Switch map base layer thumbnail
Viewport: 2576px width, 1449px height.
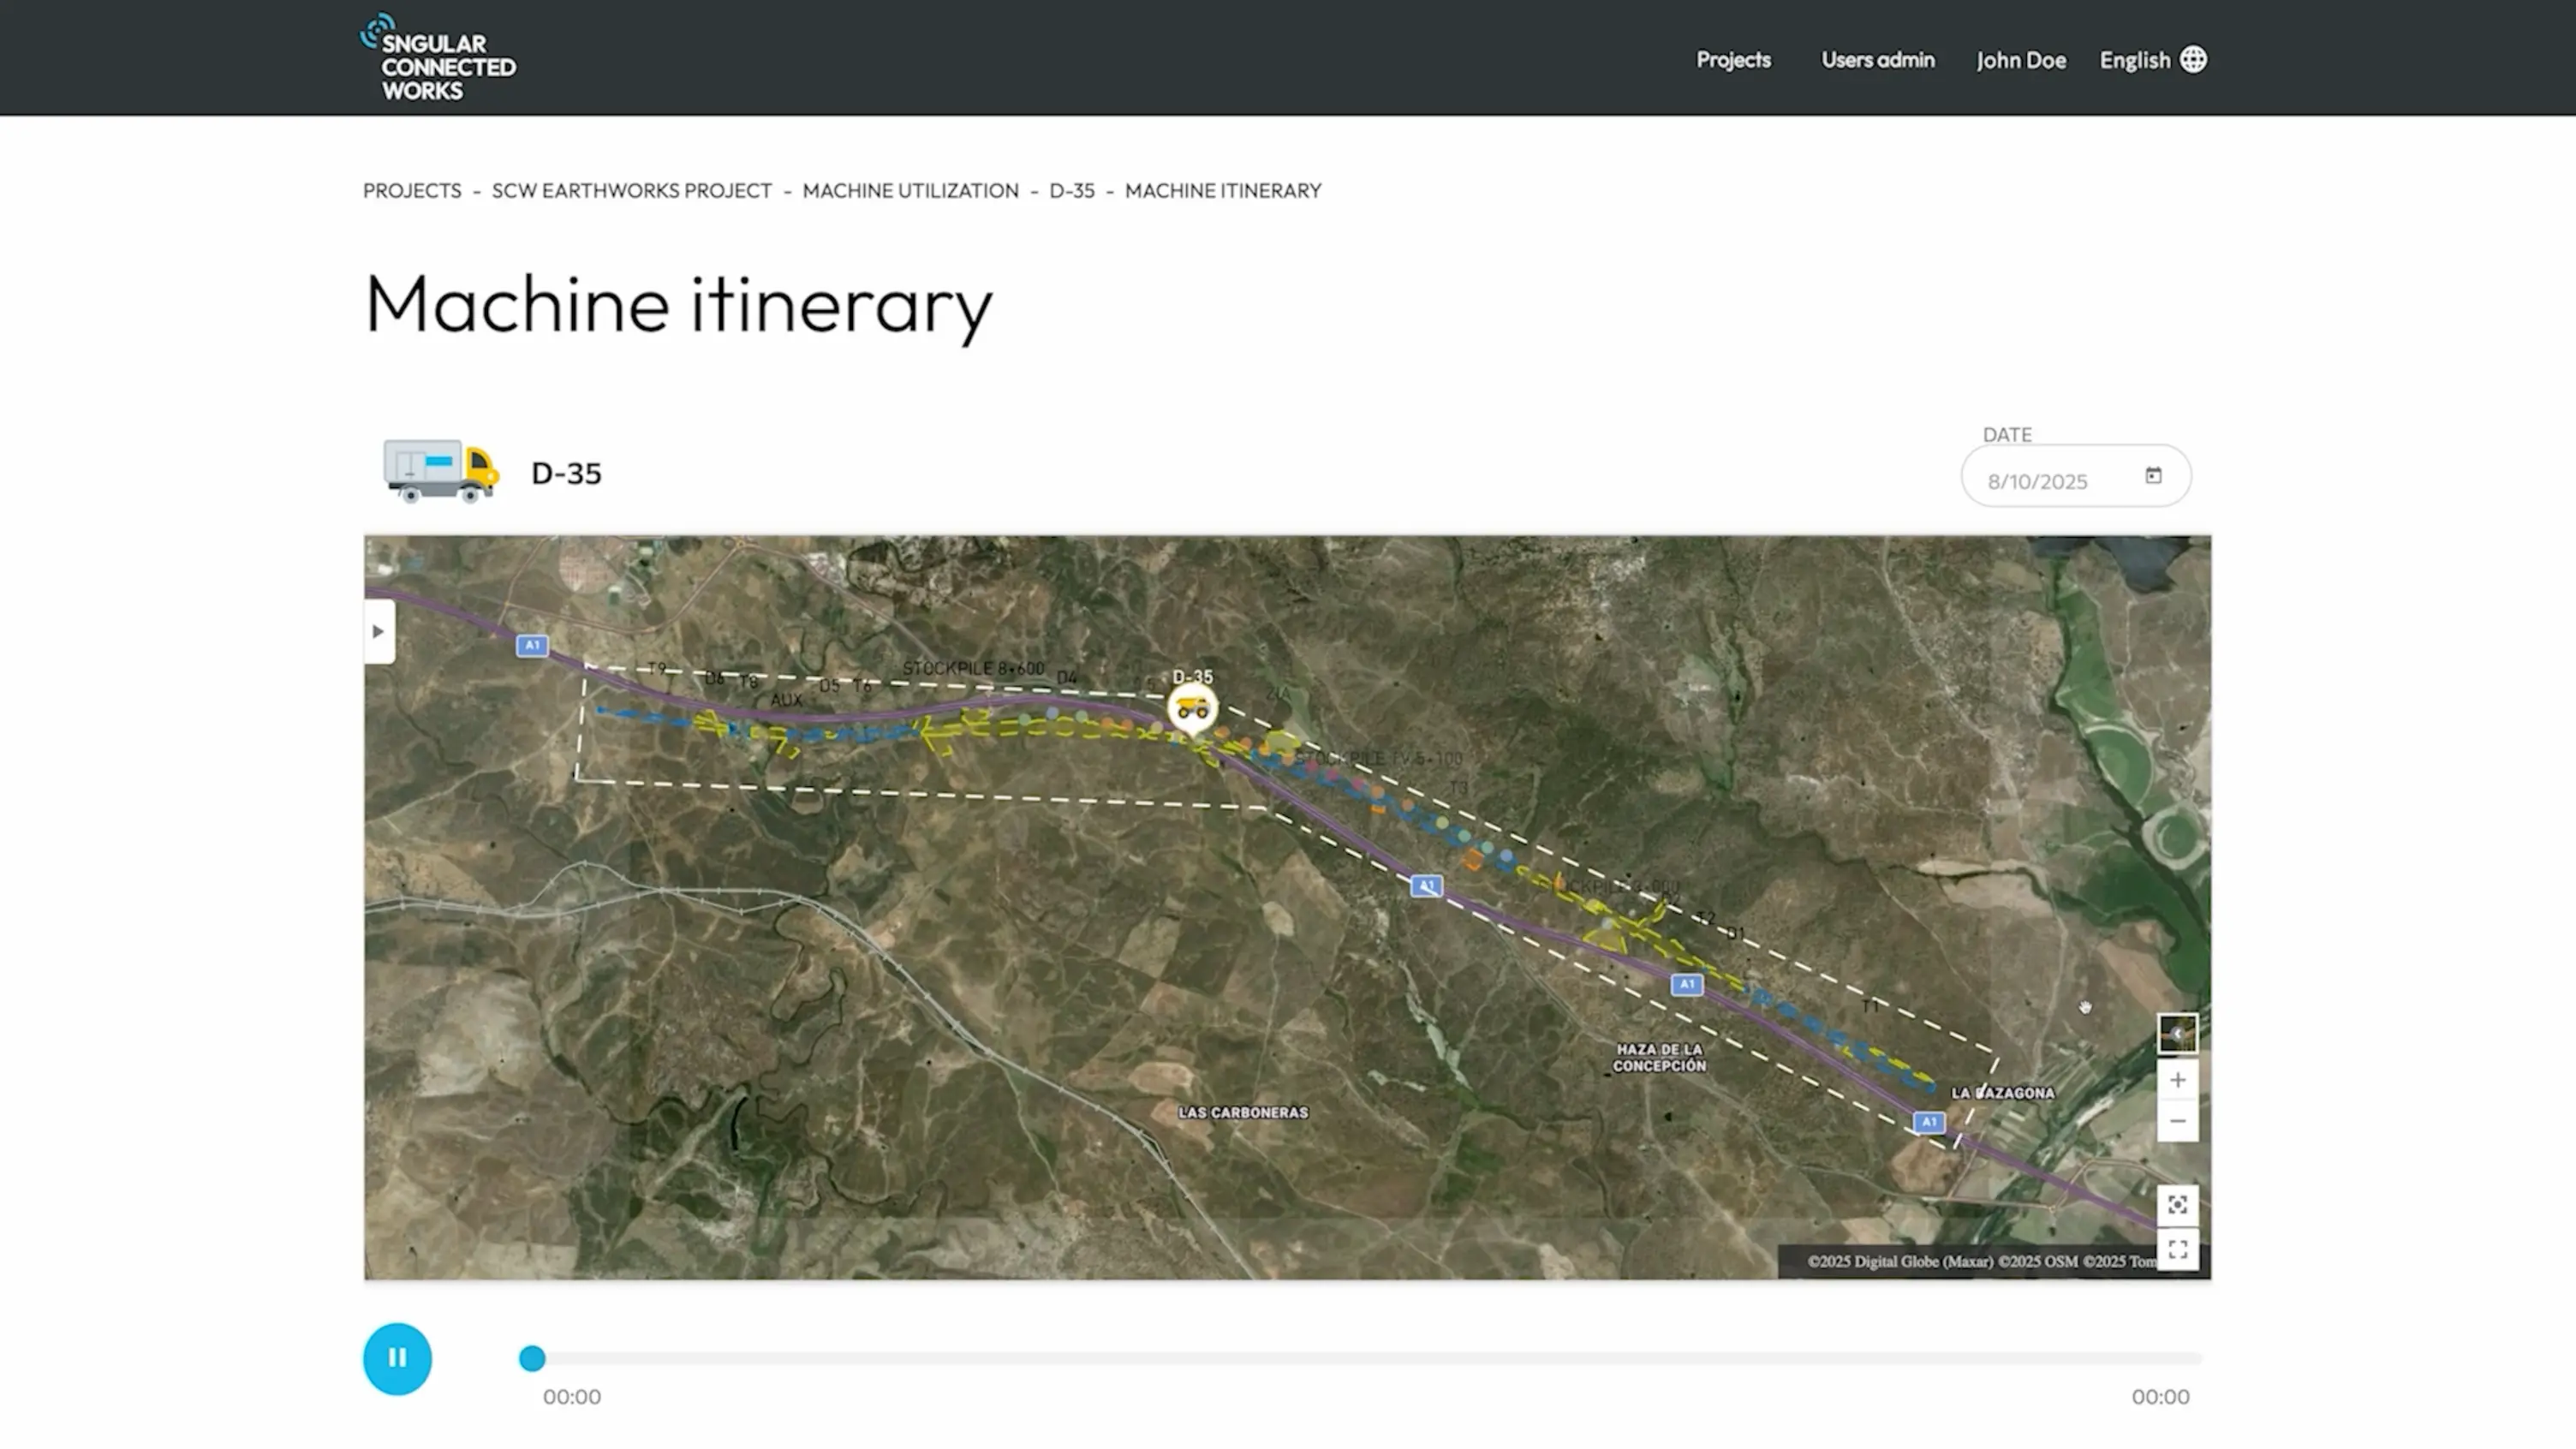tap(2177, 1033)
